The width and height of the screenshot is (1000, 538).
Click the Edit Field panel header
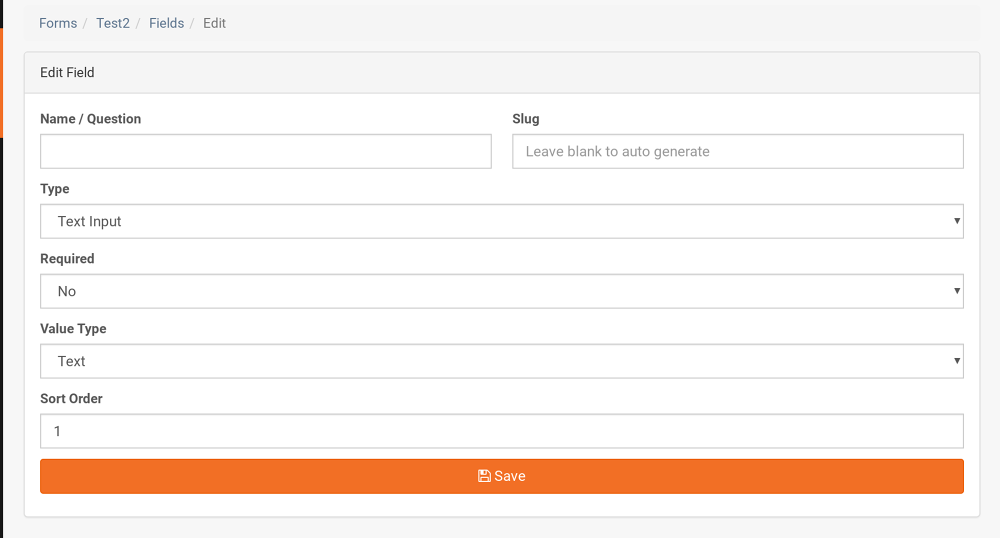tap(502, 73)
